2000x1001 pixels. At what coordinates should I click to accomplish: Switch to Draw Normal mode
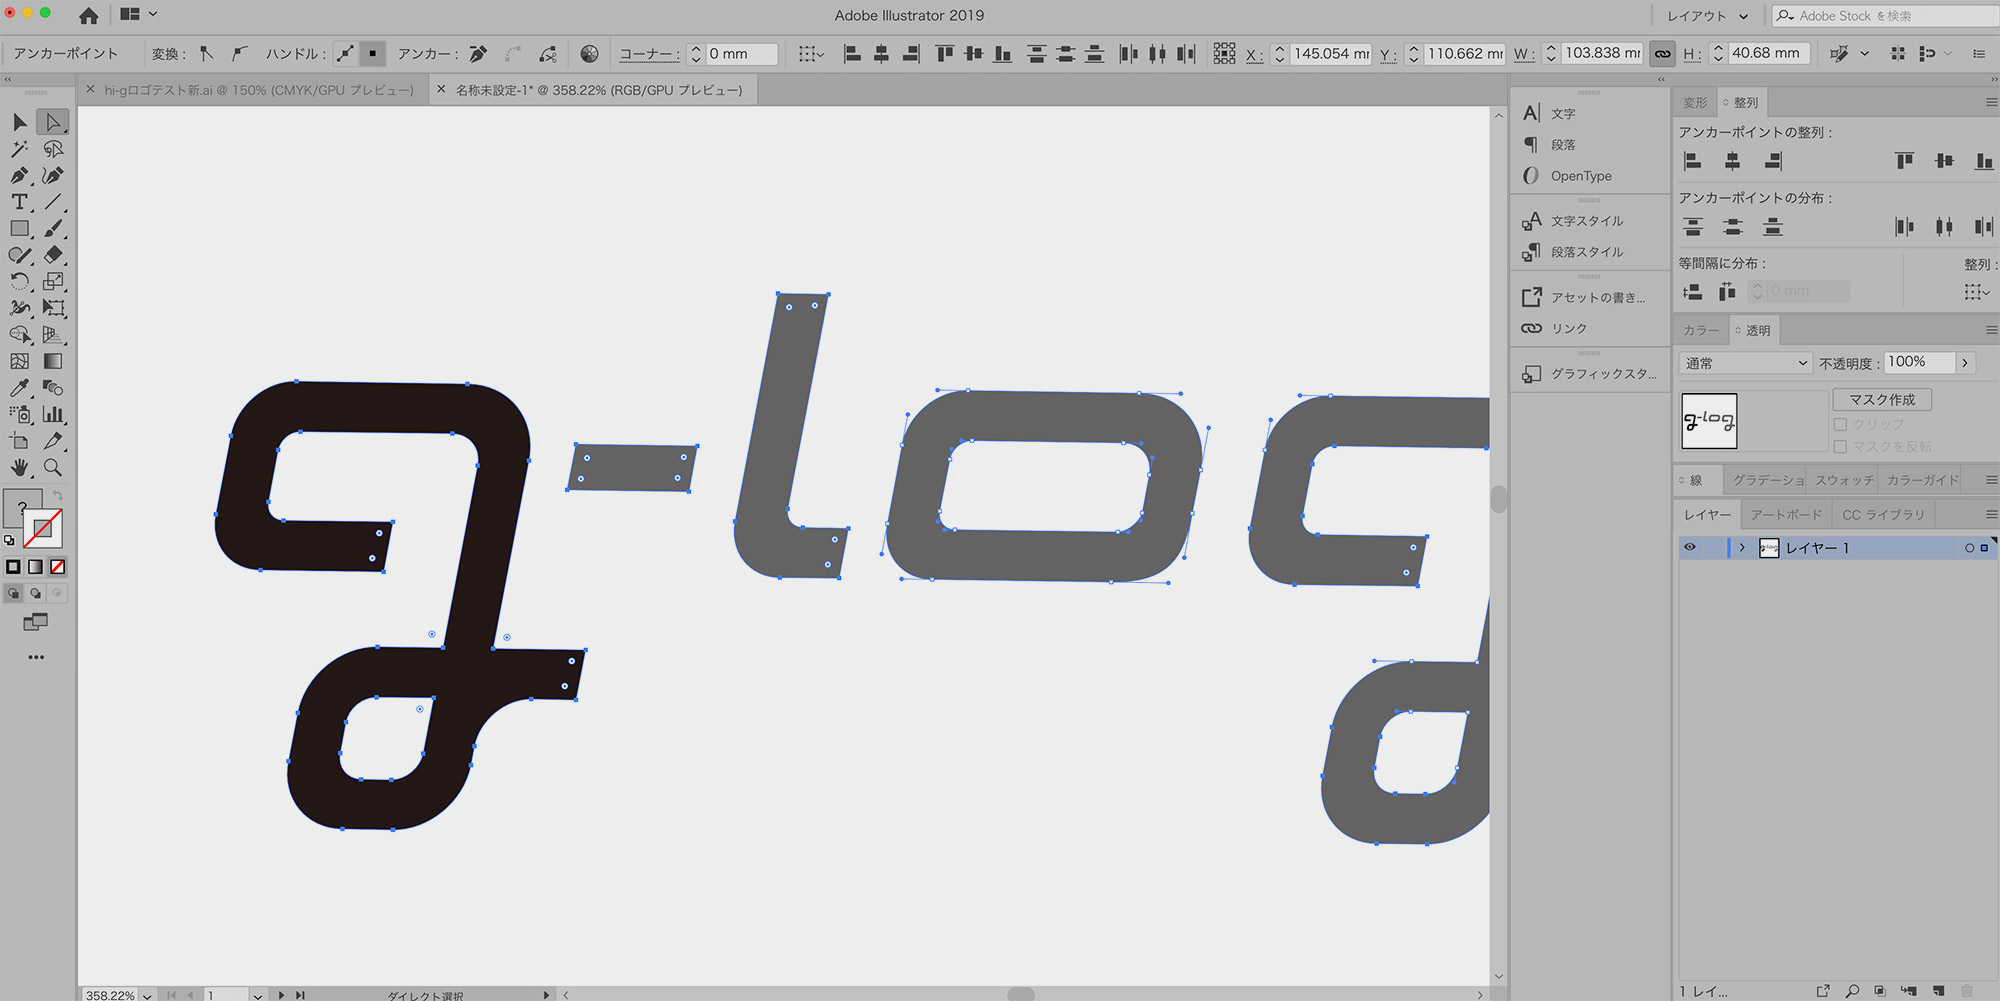[x=13, y=593]
